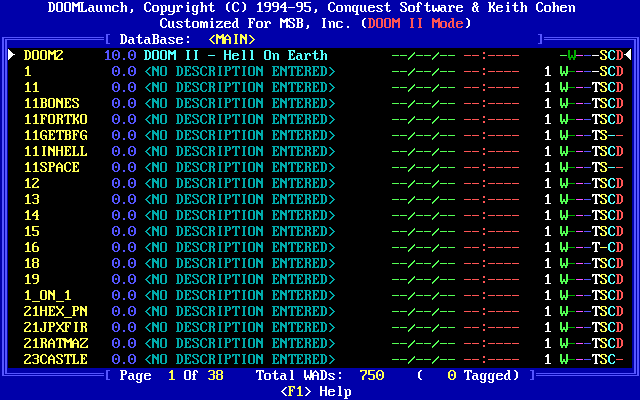Click the right-side selection arrow of DOOM2
This screenshot has width=640, height=400.
point(628,55)
